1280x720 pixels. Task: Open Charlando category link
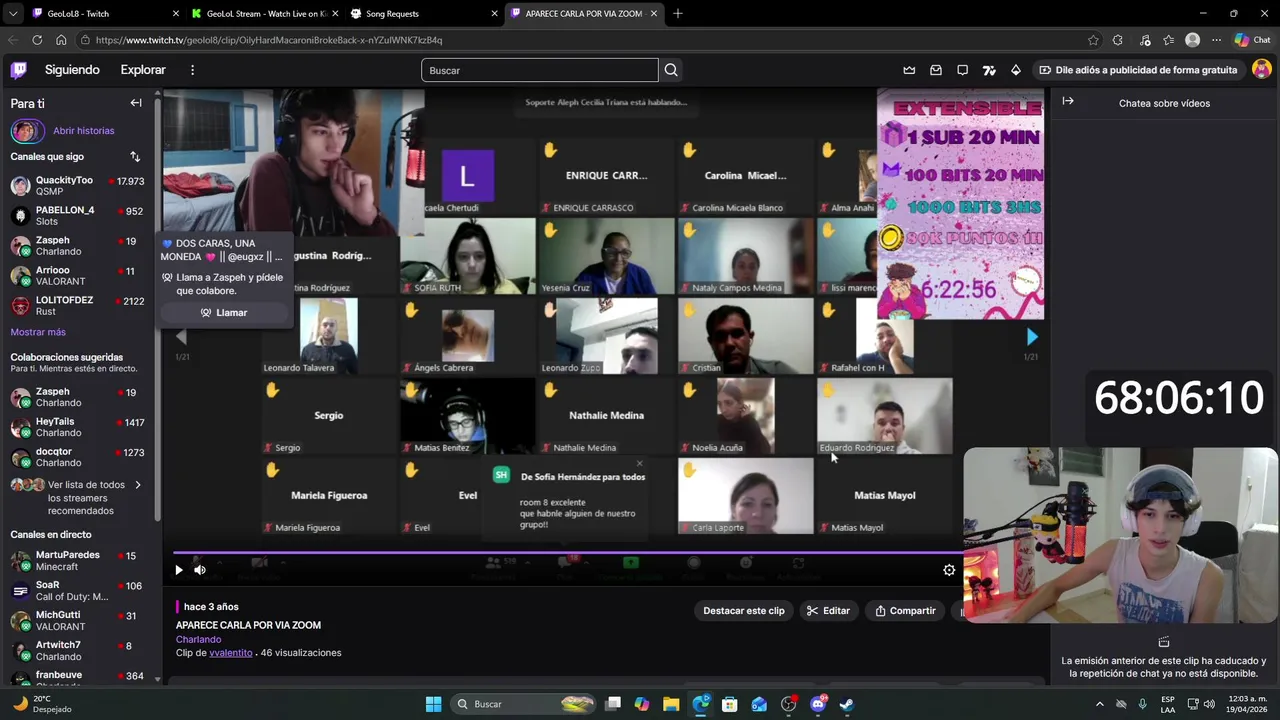coord(198,640)
